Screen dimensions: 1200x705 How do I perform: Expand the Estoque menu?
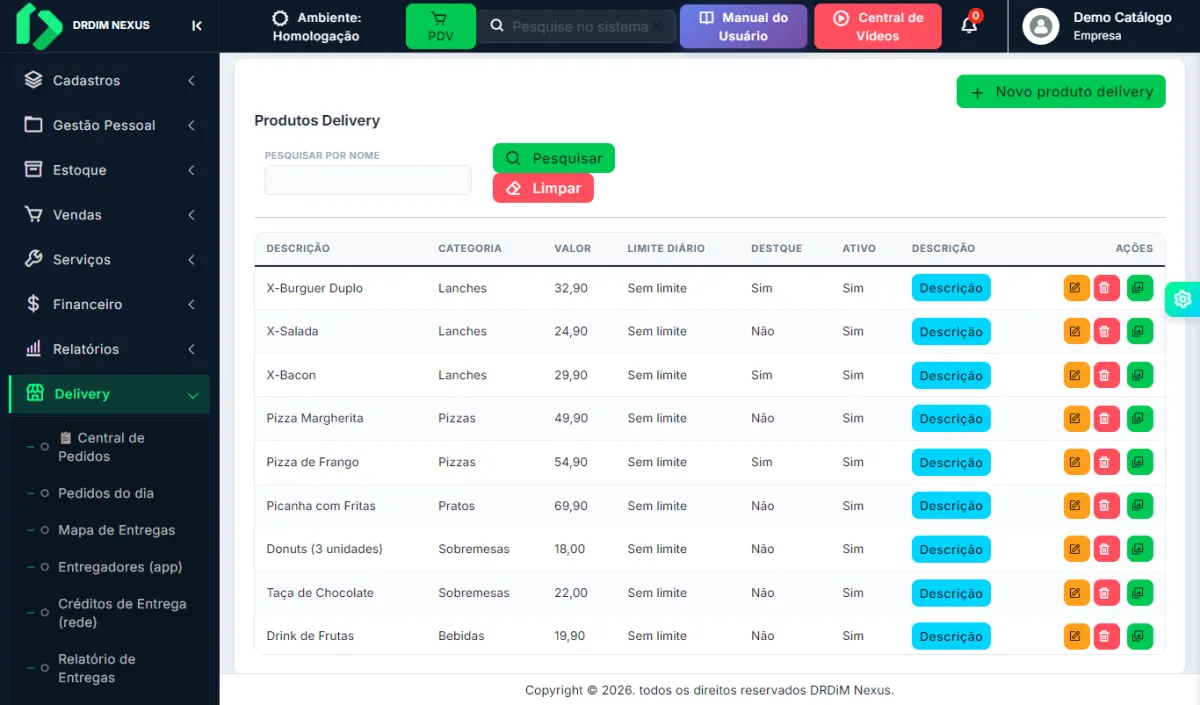110,170
